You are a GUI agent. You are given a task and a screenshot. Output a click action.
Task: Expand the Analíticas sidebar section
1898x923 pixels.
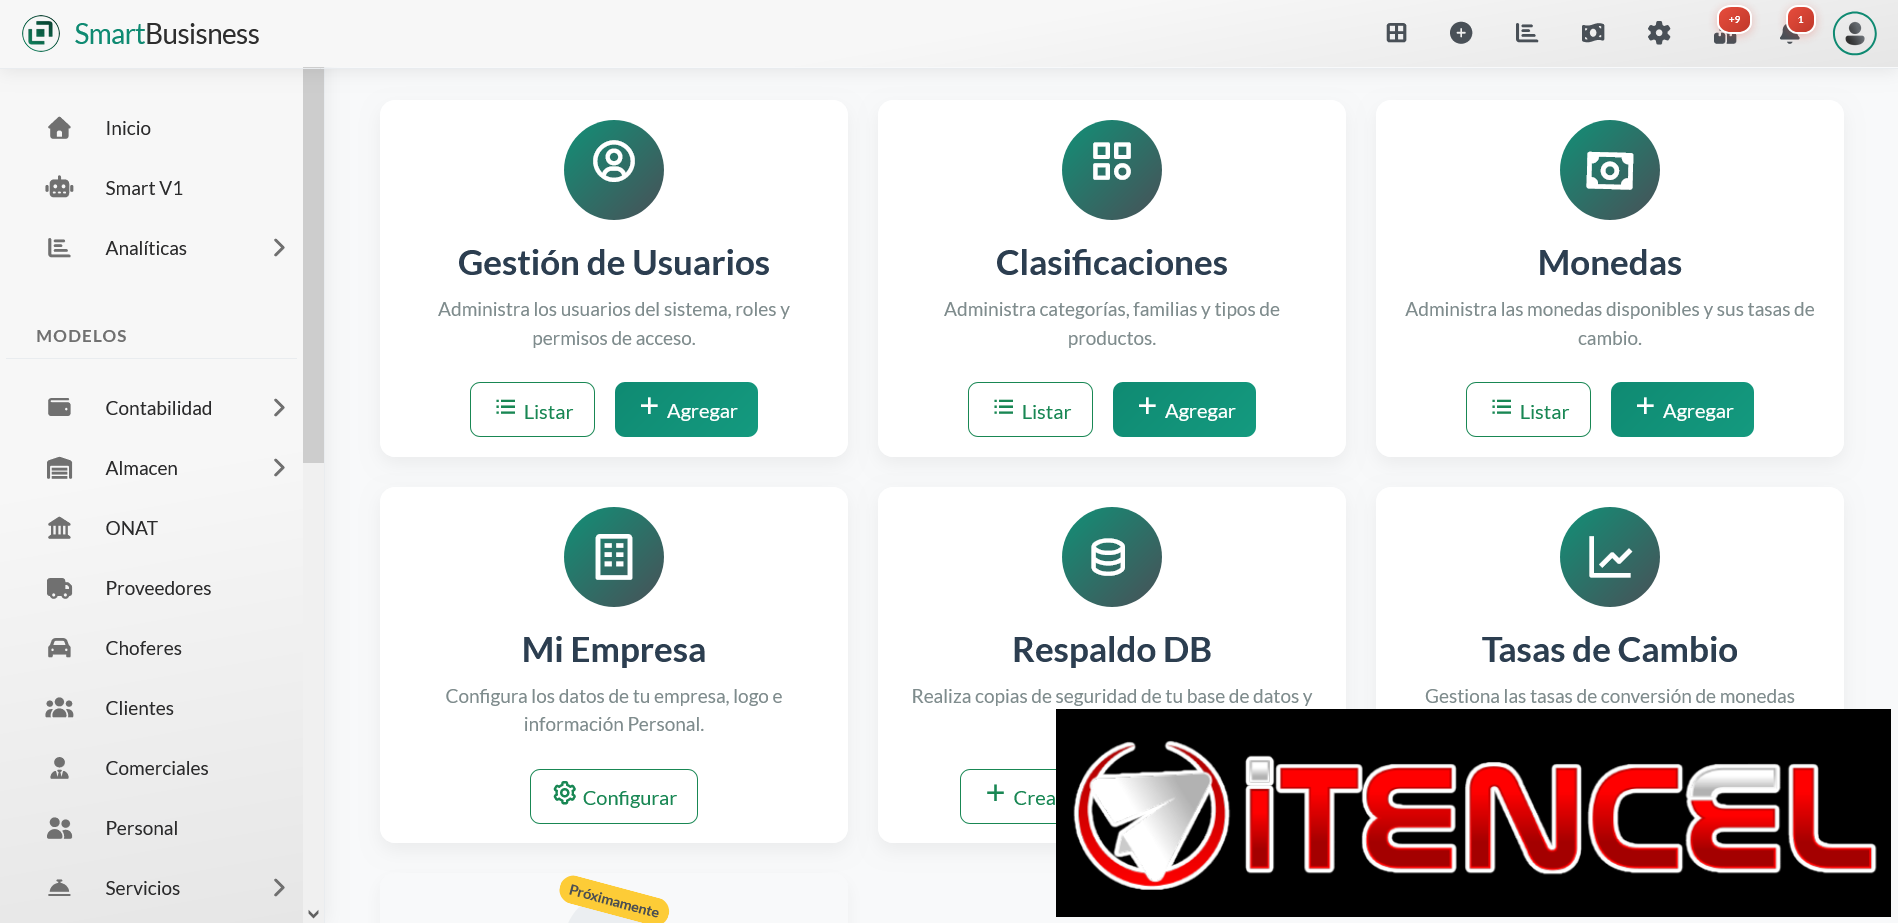(279, 247)
